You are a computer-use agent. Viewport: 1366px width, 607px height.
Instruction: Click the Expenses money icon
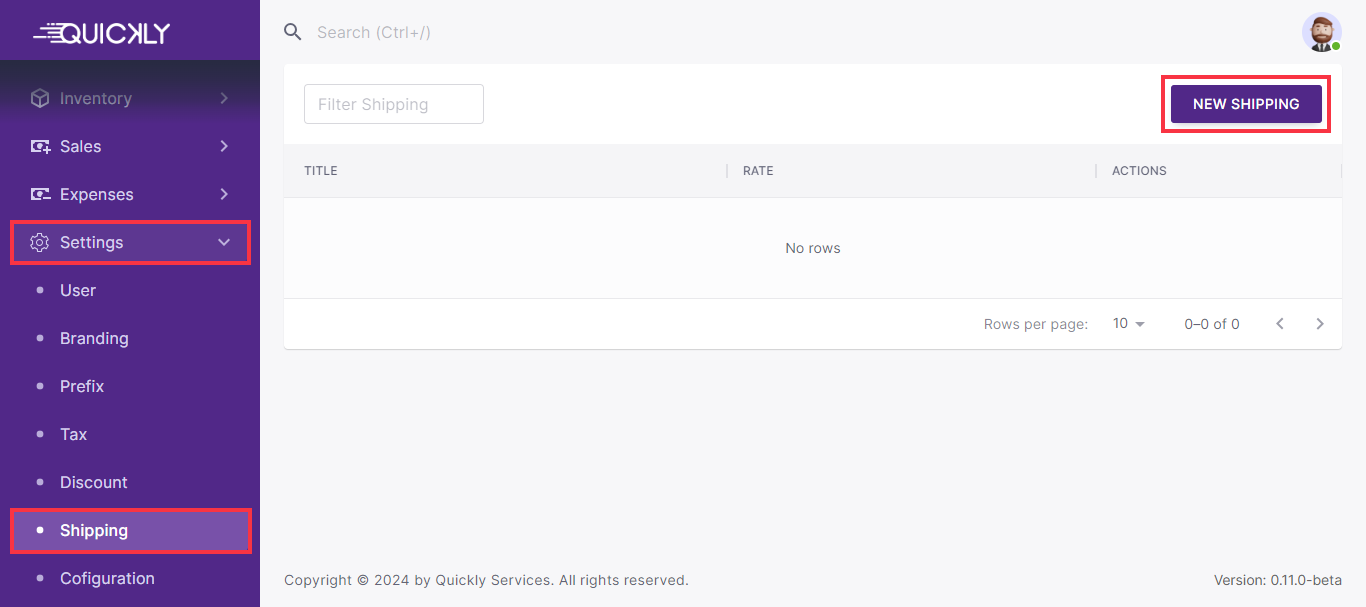pyautogui.click(x=40, y=194)
